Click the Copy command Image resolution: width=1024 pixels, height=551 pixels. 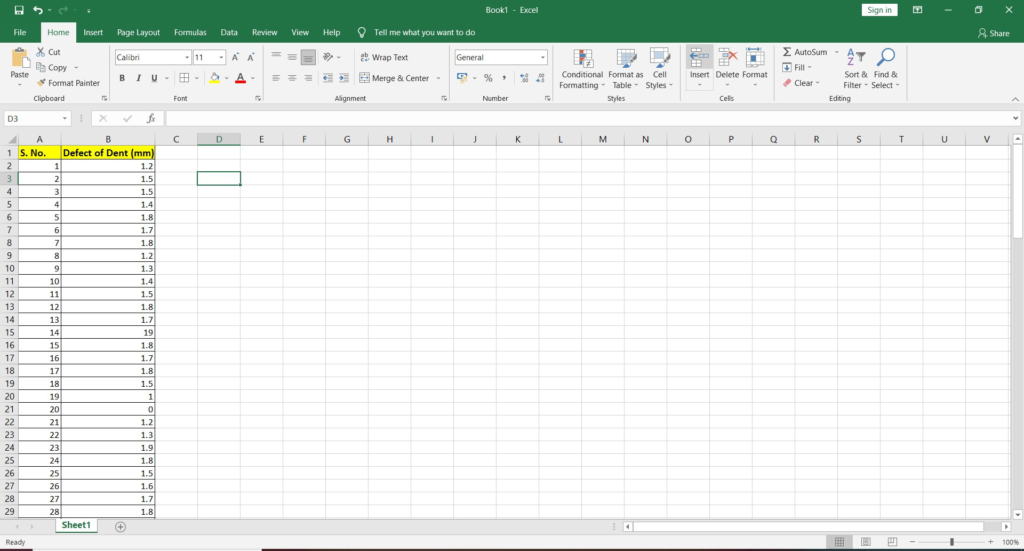tap(52, 67)
